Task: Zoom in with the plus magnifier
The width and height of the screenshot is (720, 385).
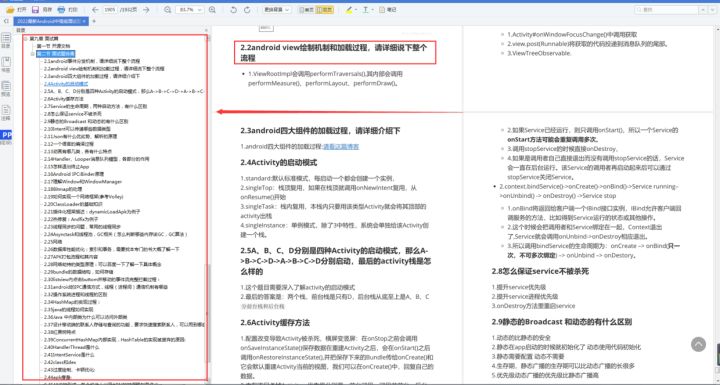Action: 212,10
